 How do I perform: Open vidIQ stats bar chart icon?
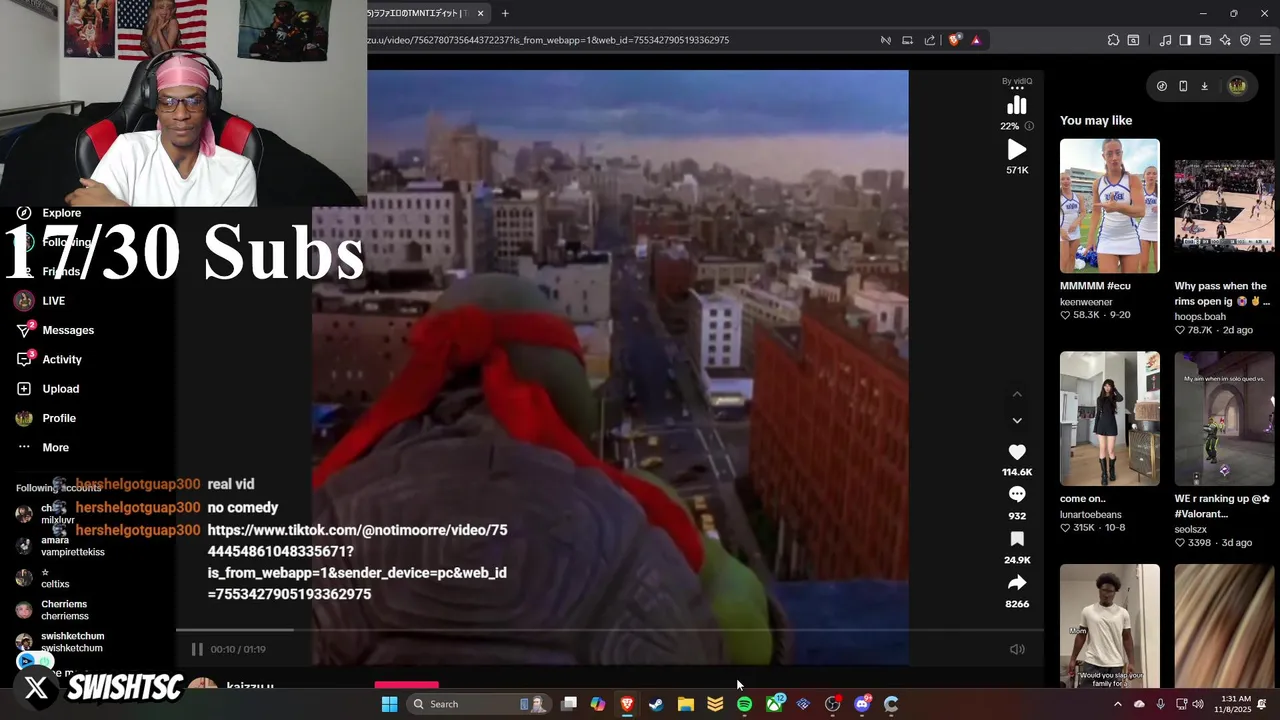click(1017, 106)
